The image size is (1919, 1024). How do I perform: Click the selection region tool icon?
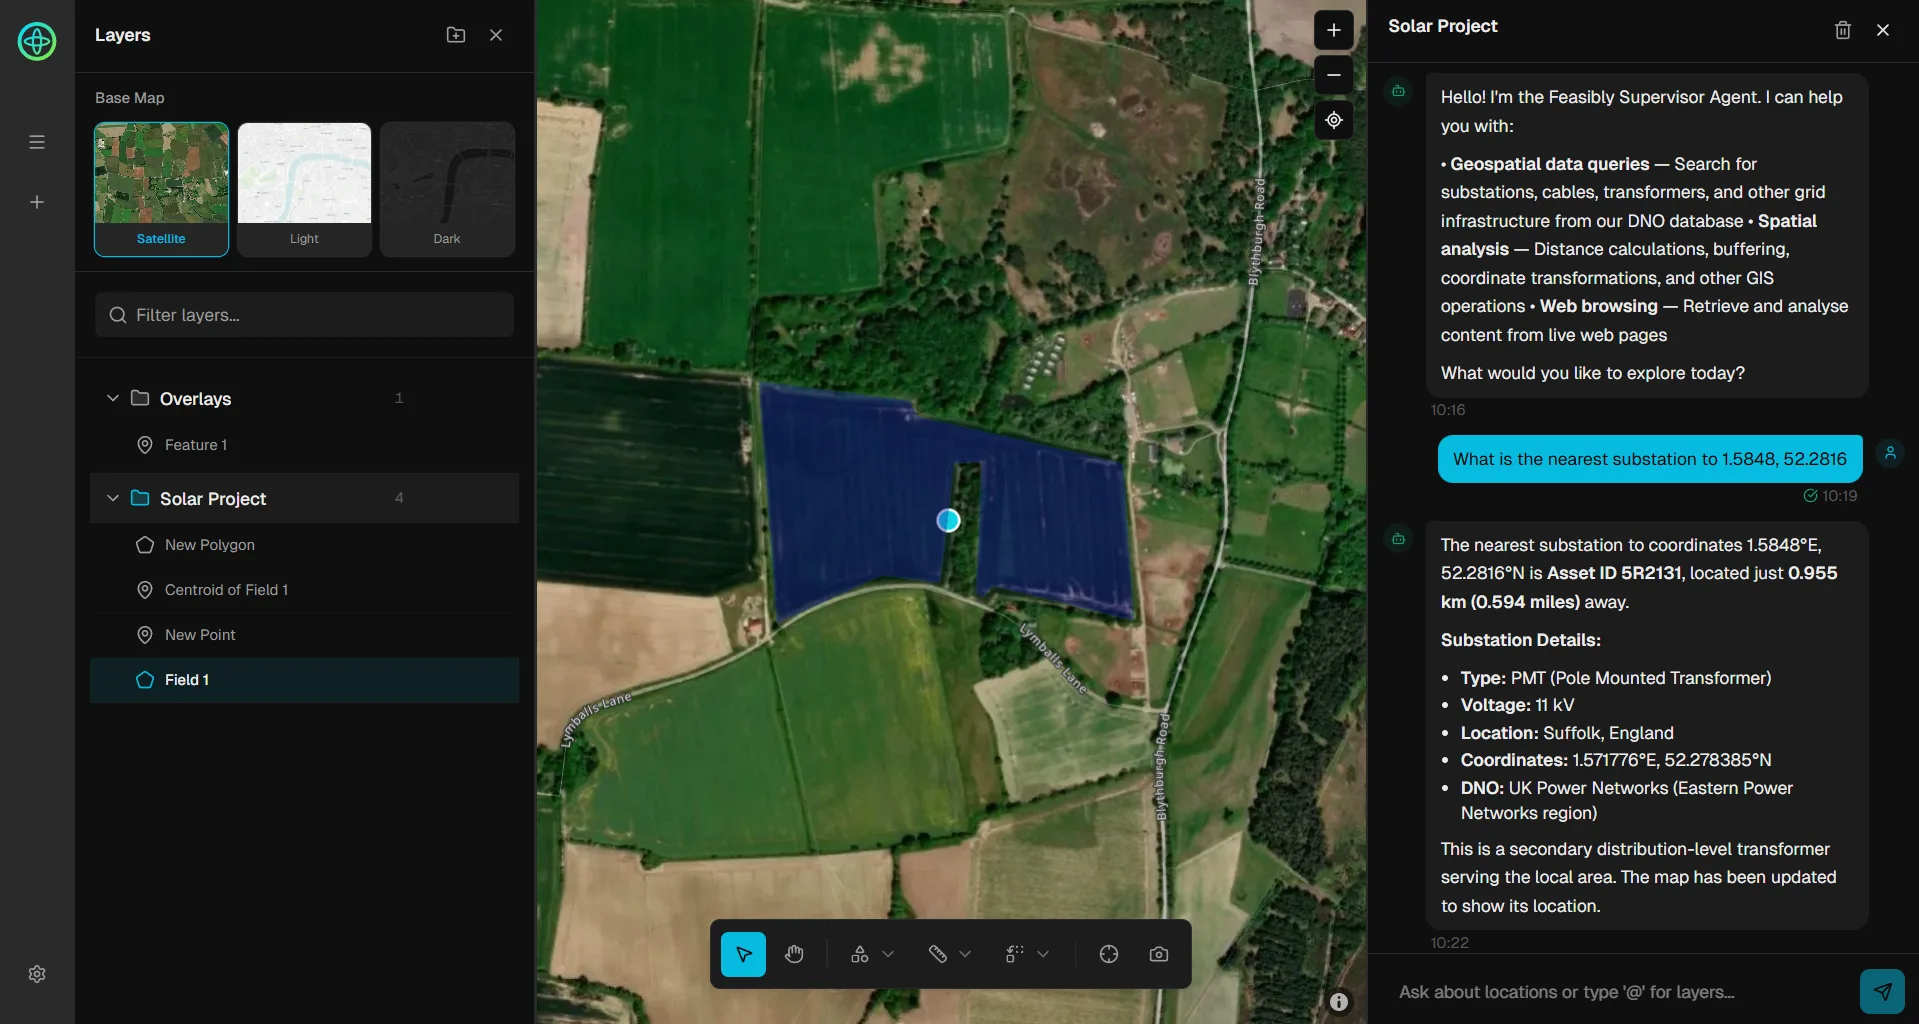(1015, 954)
